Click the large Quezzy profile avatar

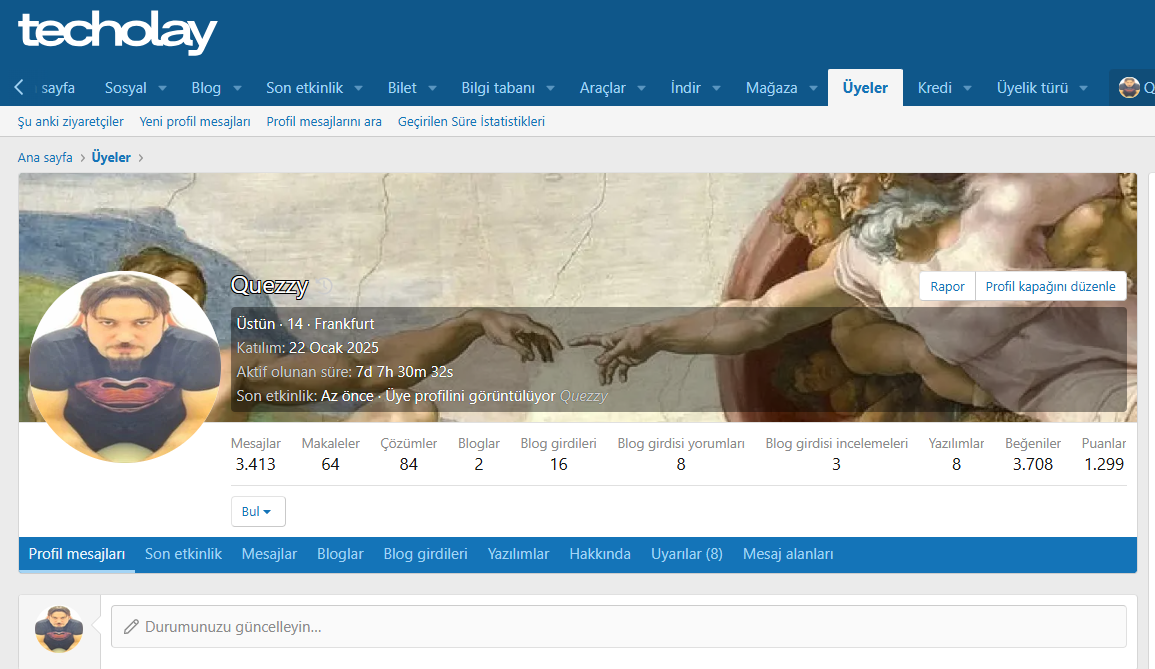coord(125,367)
